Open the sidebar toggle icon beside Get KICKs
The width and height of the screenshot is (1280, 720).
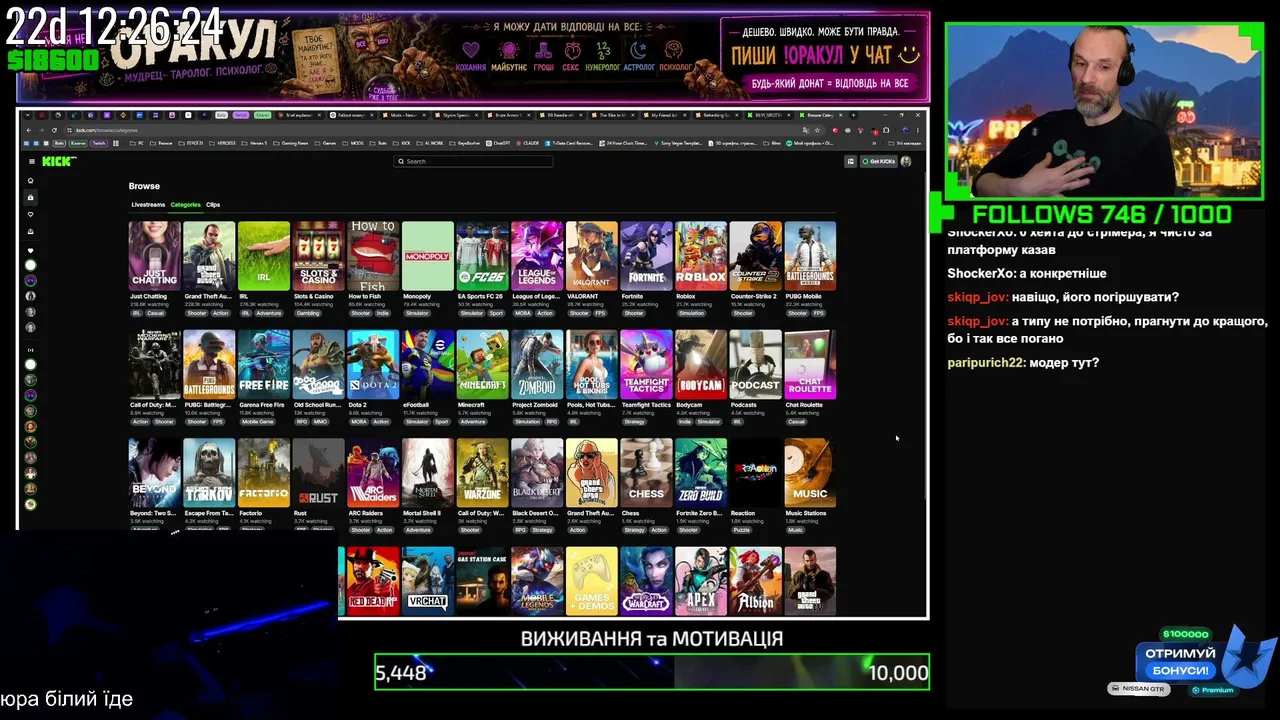851,161
